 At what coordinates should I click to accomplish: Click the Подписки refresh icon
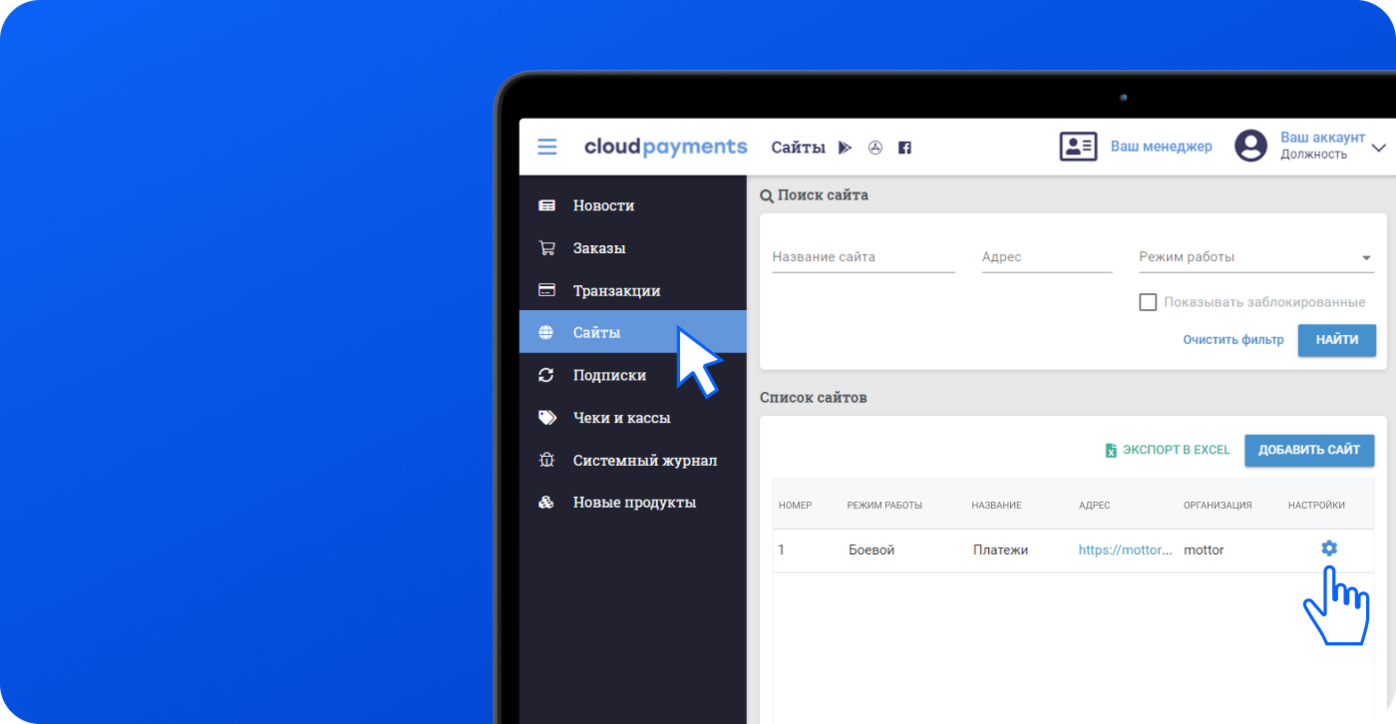pos(546,375)
